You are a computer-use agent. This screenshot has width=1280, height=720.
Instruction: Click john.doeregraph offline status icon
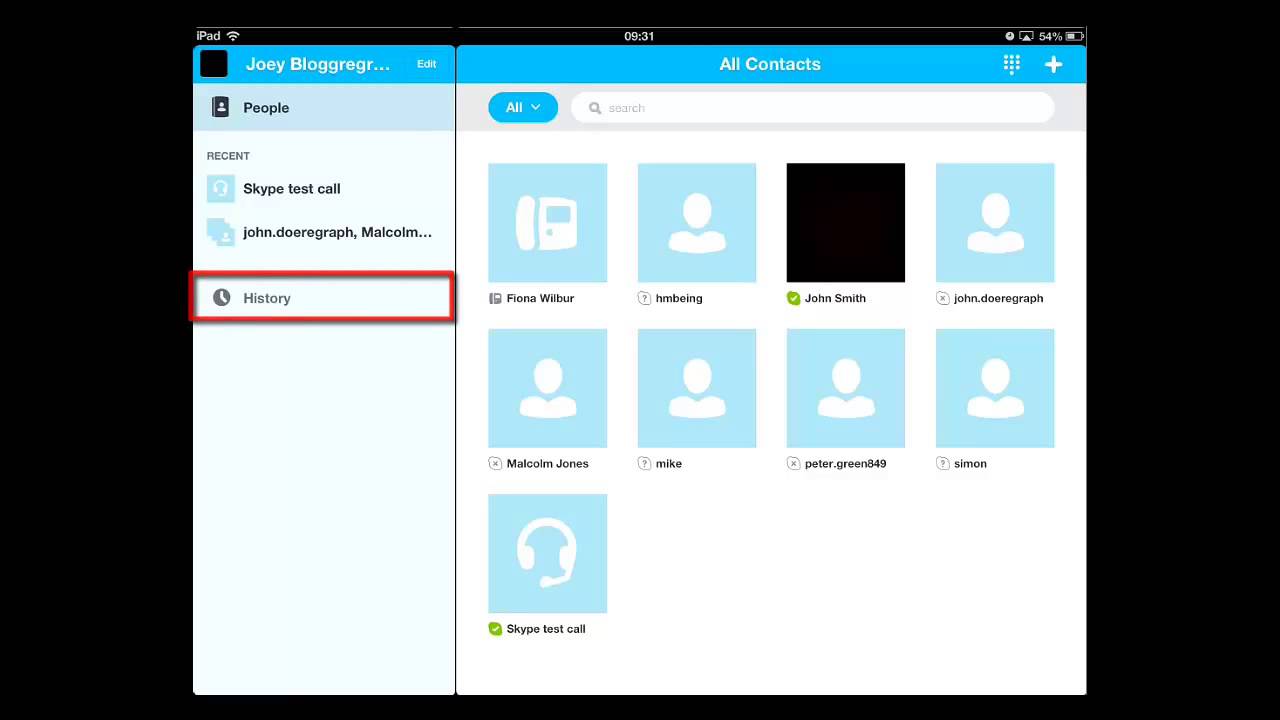tap(942, 298)
